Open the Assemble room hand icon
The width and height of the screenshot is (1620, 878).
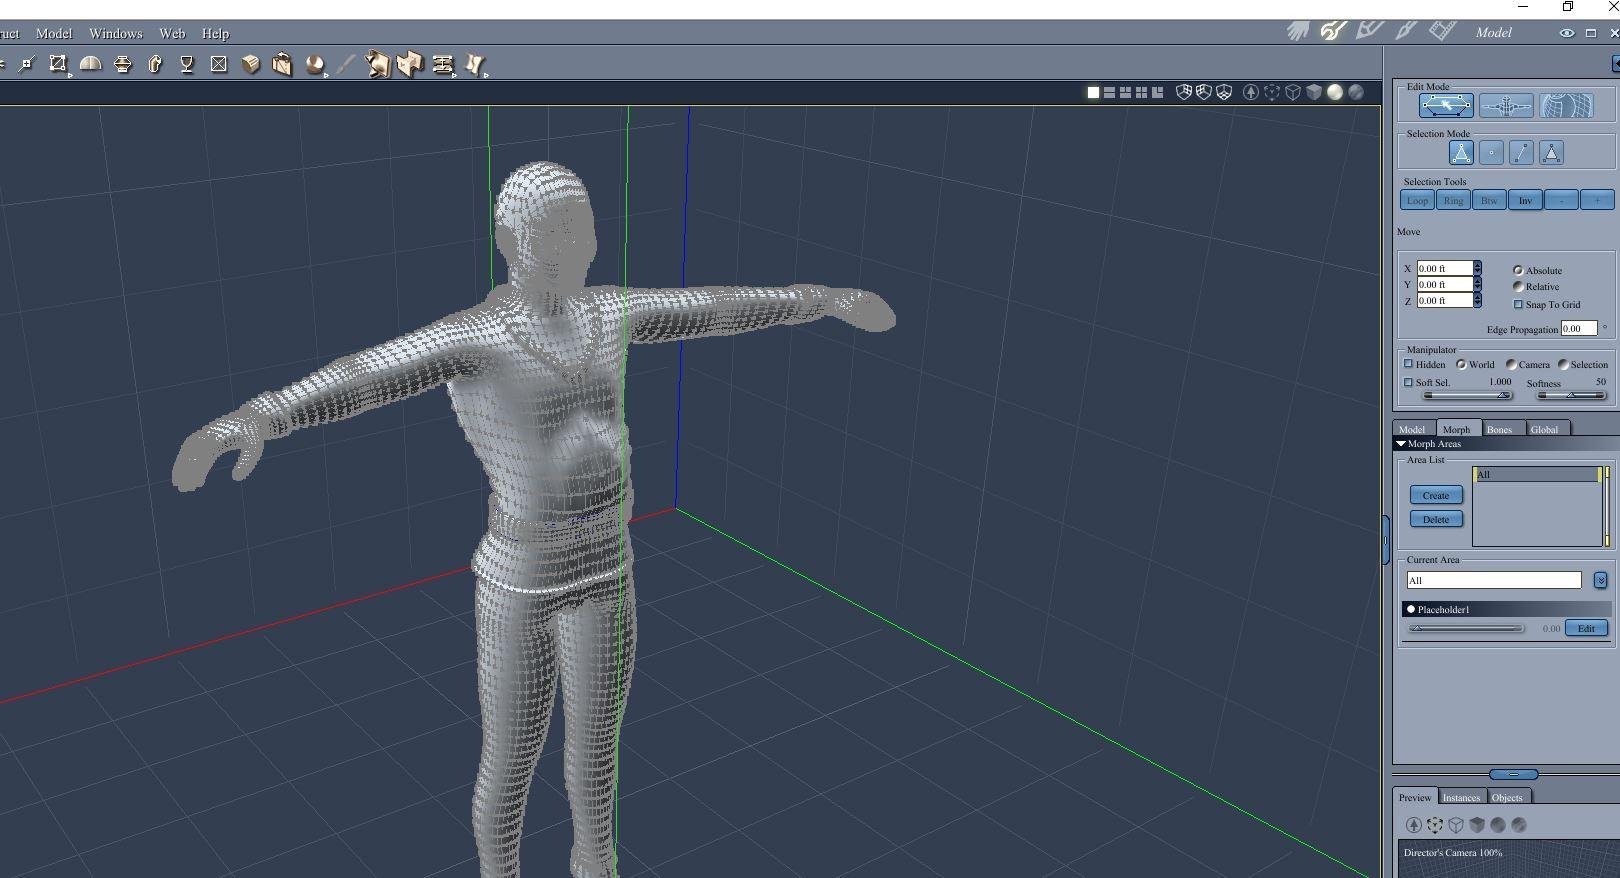[1298, 32]
